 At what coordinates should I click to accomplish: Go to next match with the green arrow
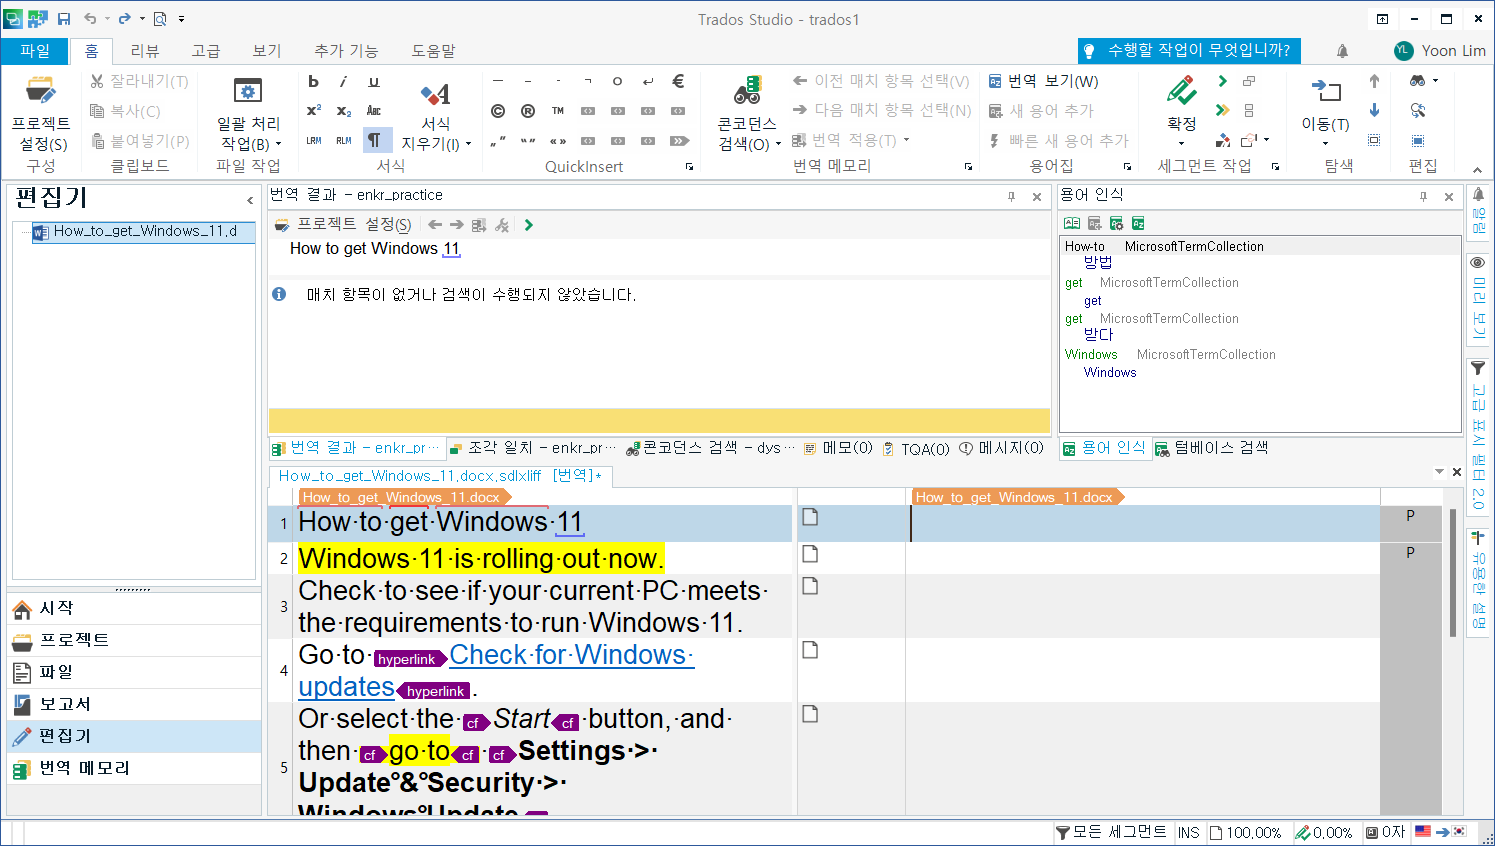click(x=528, y=225)
